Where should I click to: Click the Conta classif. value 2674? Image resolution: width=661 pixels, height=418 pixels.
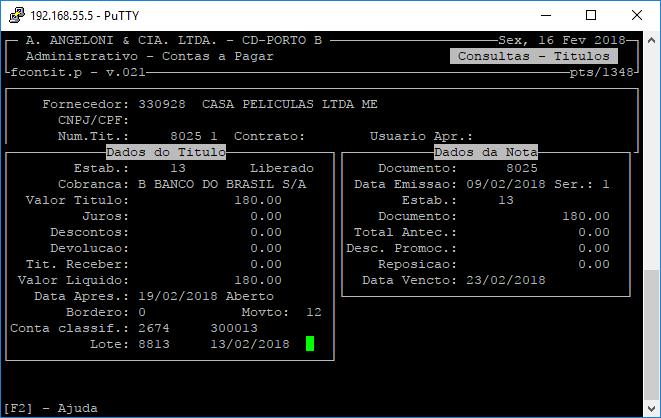pyautogui.click(x=154, y=328)
